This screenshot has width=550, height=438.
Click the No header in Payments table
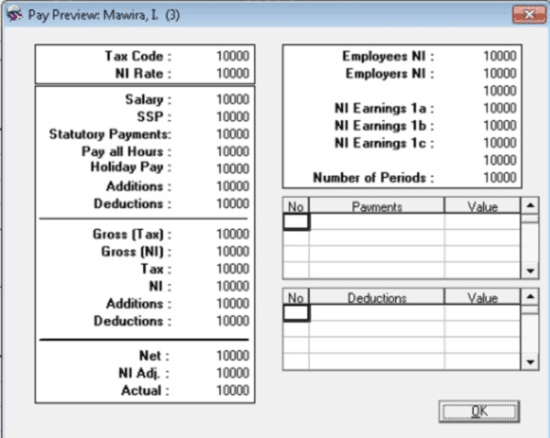pyautogui.click(x=296, y=206)
